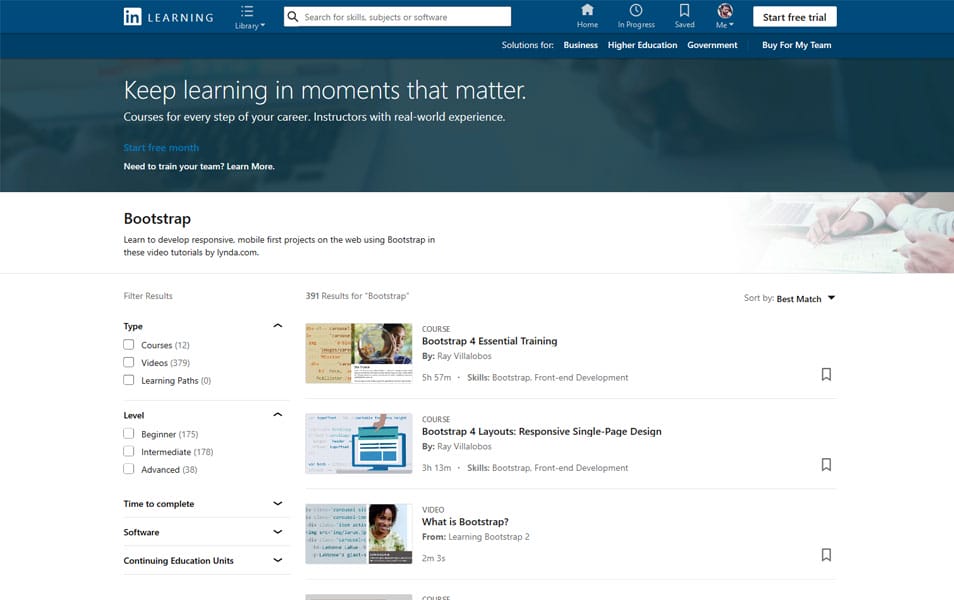Open the Sort by Best Match dropdown

point(806,299)
